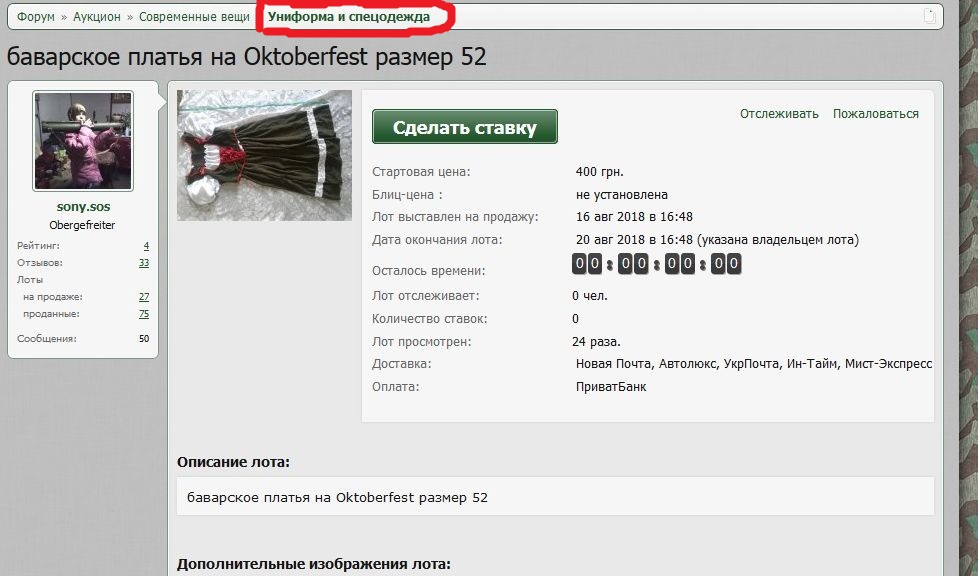Click the lot title heading

click(x=246, y=57)
